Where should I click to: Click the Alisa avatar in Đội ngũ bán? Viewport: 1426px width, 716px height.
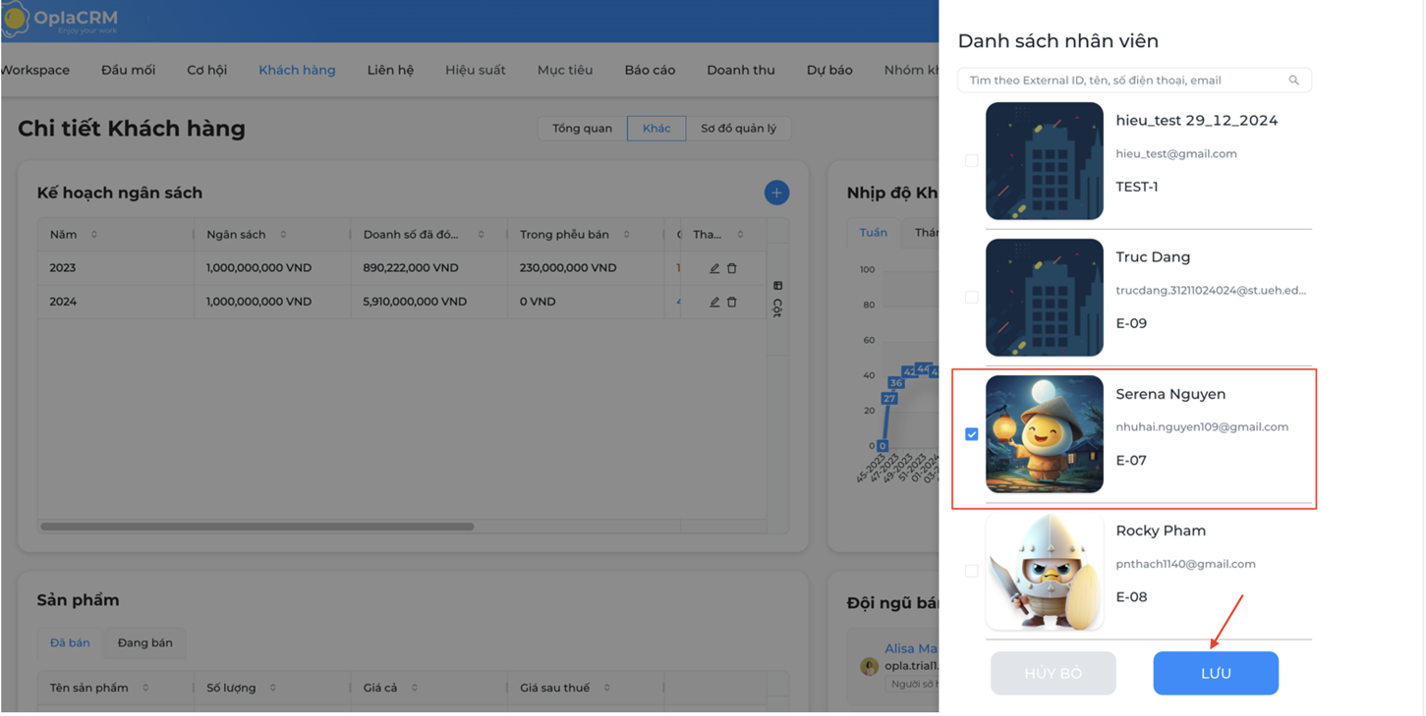[x=869, y=666]
